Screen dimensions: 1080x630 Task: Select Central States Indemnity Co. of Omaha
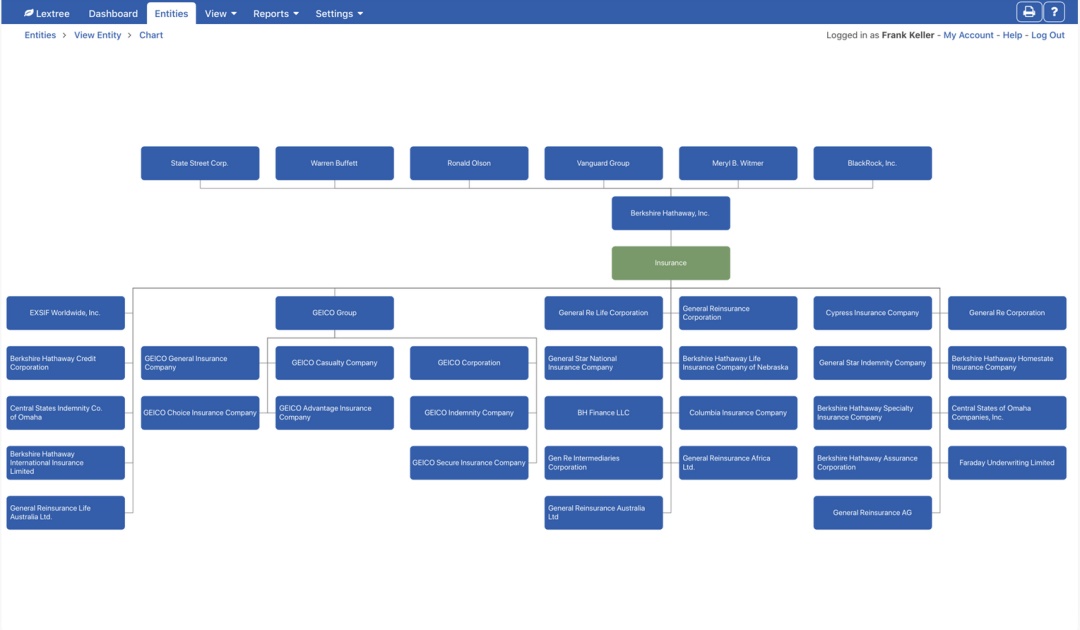pos(65,412)
